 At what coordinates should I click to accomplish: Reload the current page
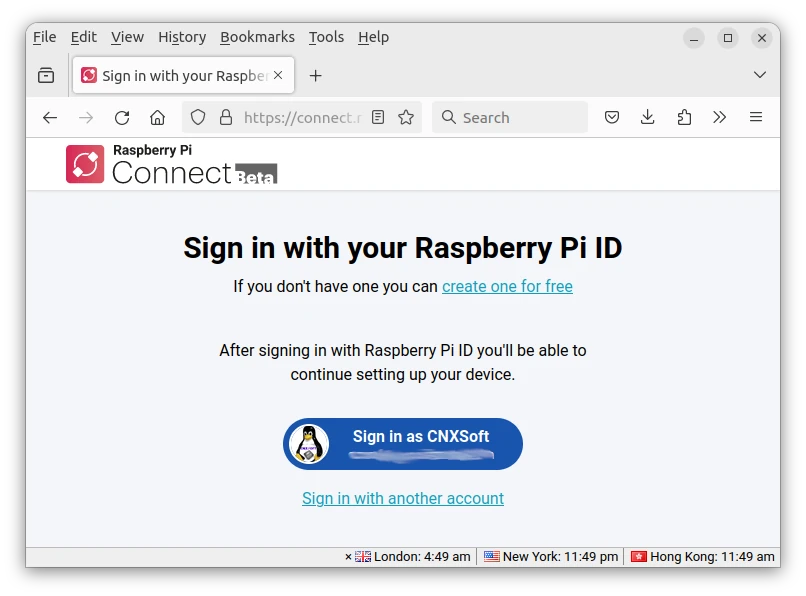[122, 118]
